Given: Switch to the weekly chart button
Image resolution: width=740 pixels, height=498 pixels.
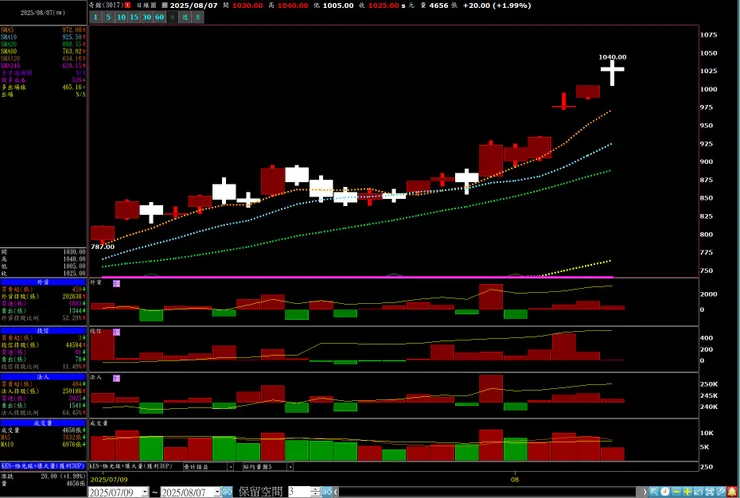Looking at the screenshot, I should tap(185, 17).
